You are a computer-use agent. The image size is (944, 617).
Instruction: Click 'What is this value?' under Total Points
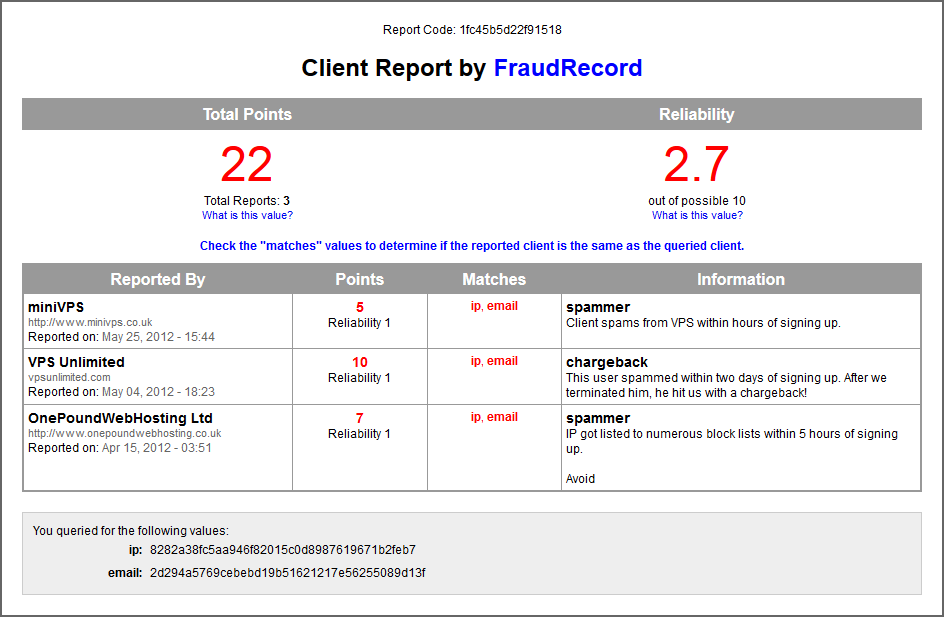pyautogui.click(x=247, y=215)
